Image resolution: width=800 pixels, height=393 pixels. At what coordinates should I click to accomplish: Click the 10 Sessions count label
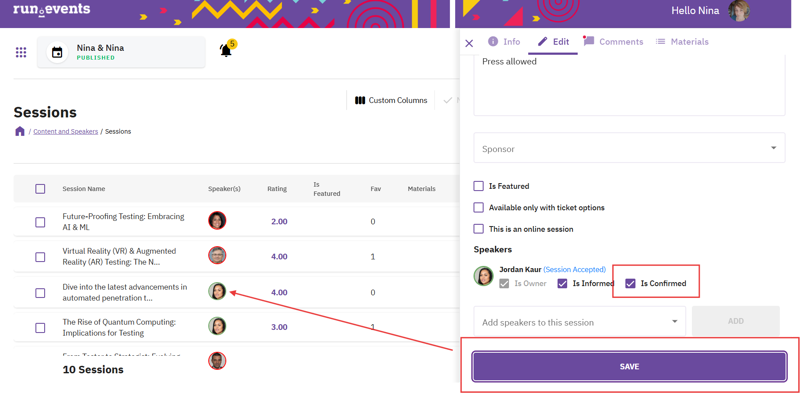coord(93,370)
